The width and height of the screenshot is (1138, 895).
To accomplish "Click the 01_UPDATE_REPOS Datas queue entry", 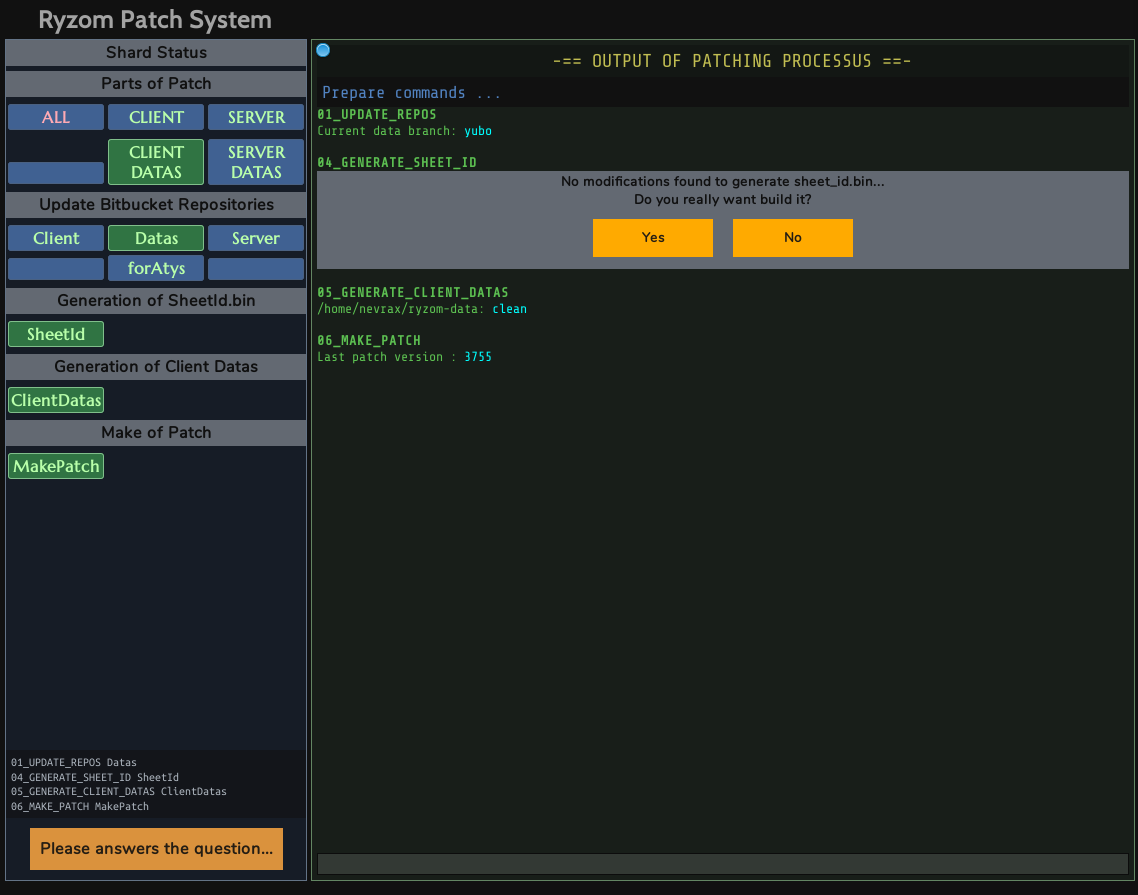I will coord(73,762).
